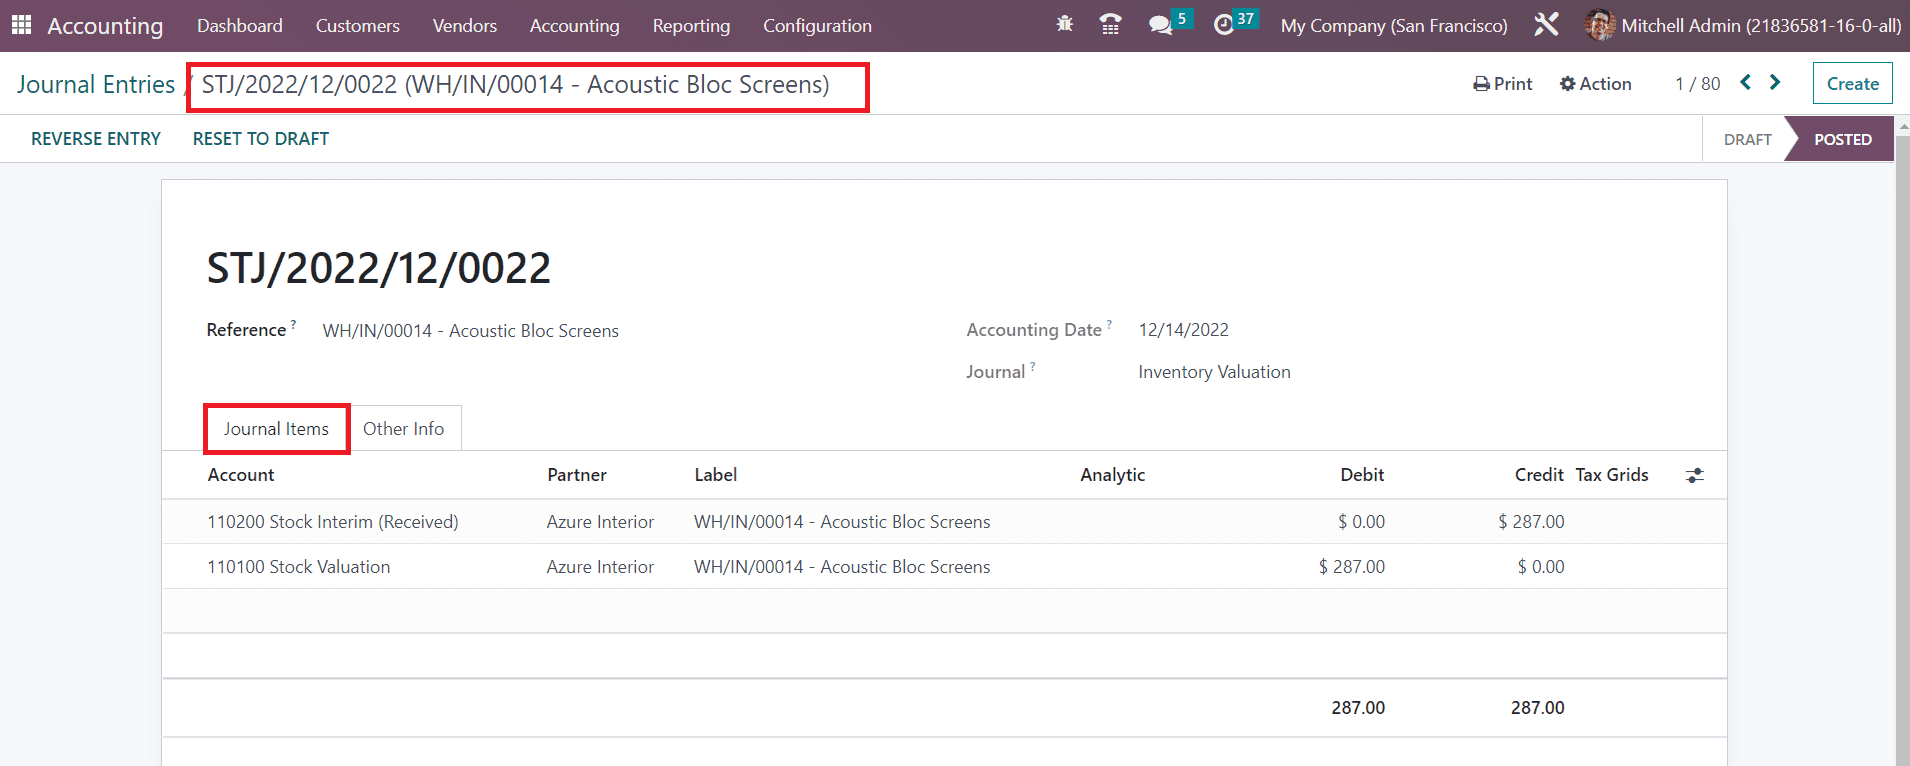The height and width of the screenshot is (766, 1910).
Task: Switch status to Draft stage
Action: point(1746,140)
